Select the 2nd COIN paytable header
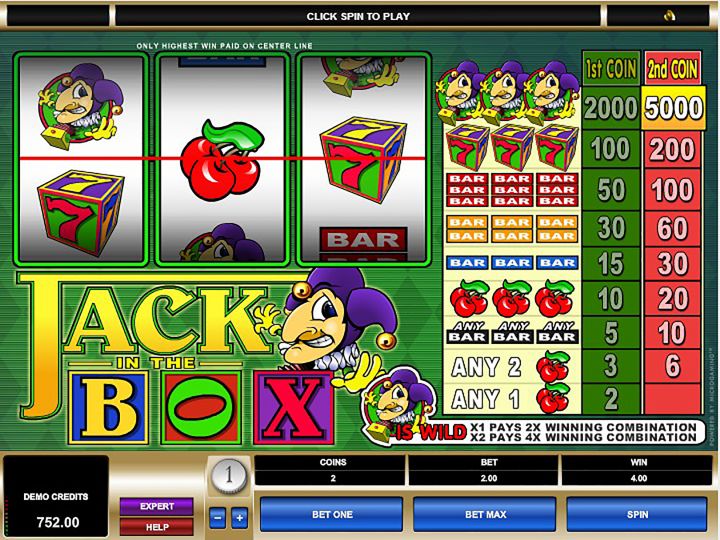 673,69
